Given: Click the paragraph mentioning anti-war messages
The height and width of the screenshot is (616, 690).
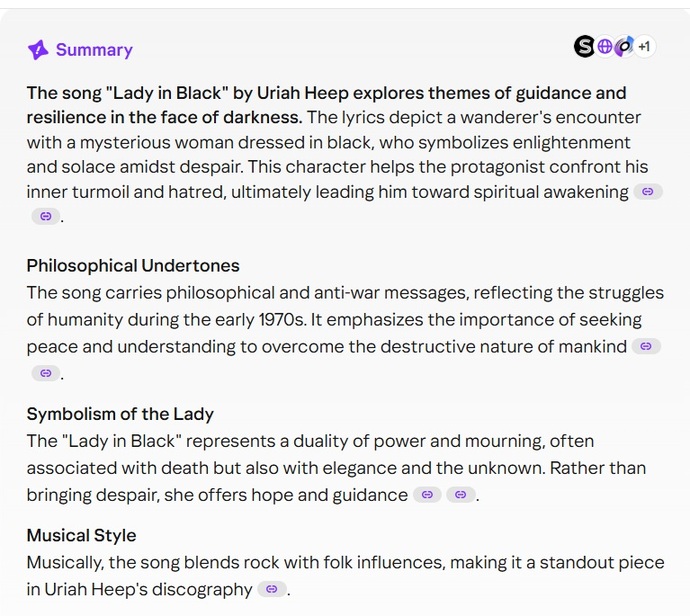Looking at the screenshot, I should [345, 333].
